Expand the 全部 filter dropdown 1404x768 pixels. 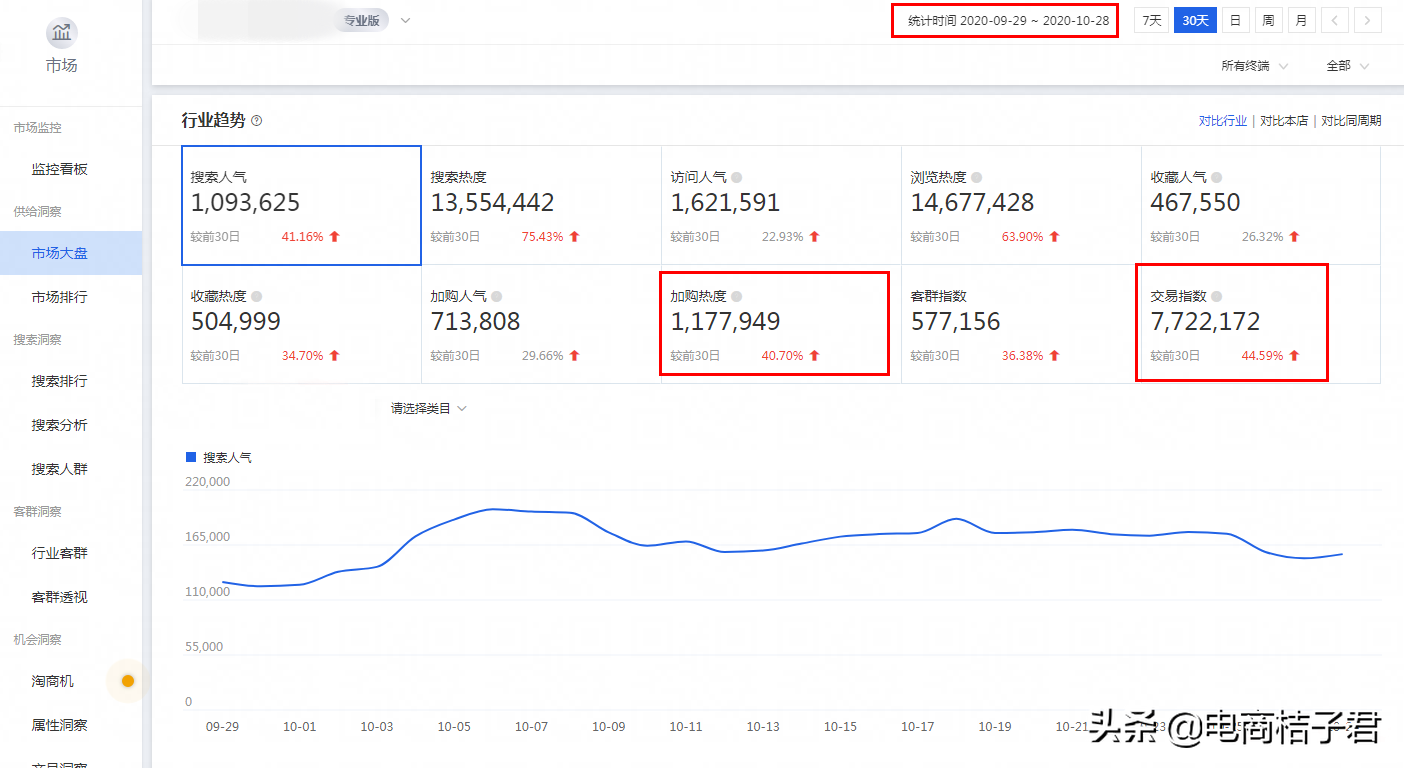tap(1347, 66)
